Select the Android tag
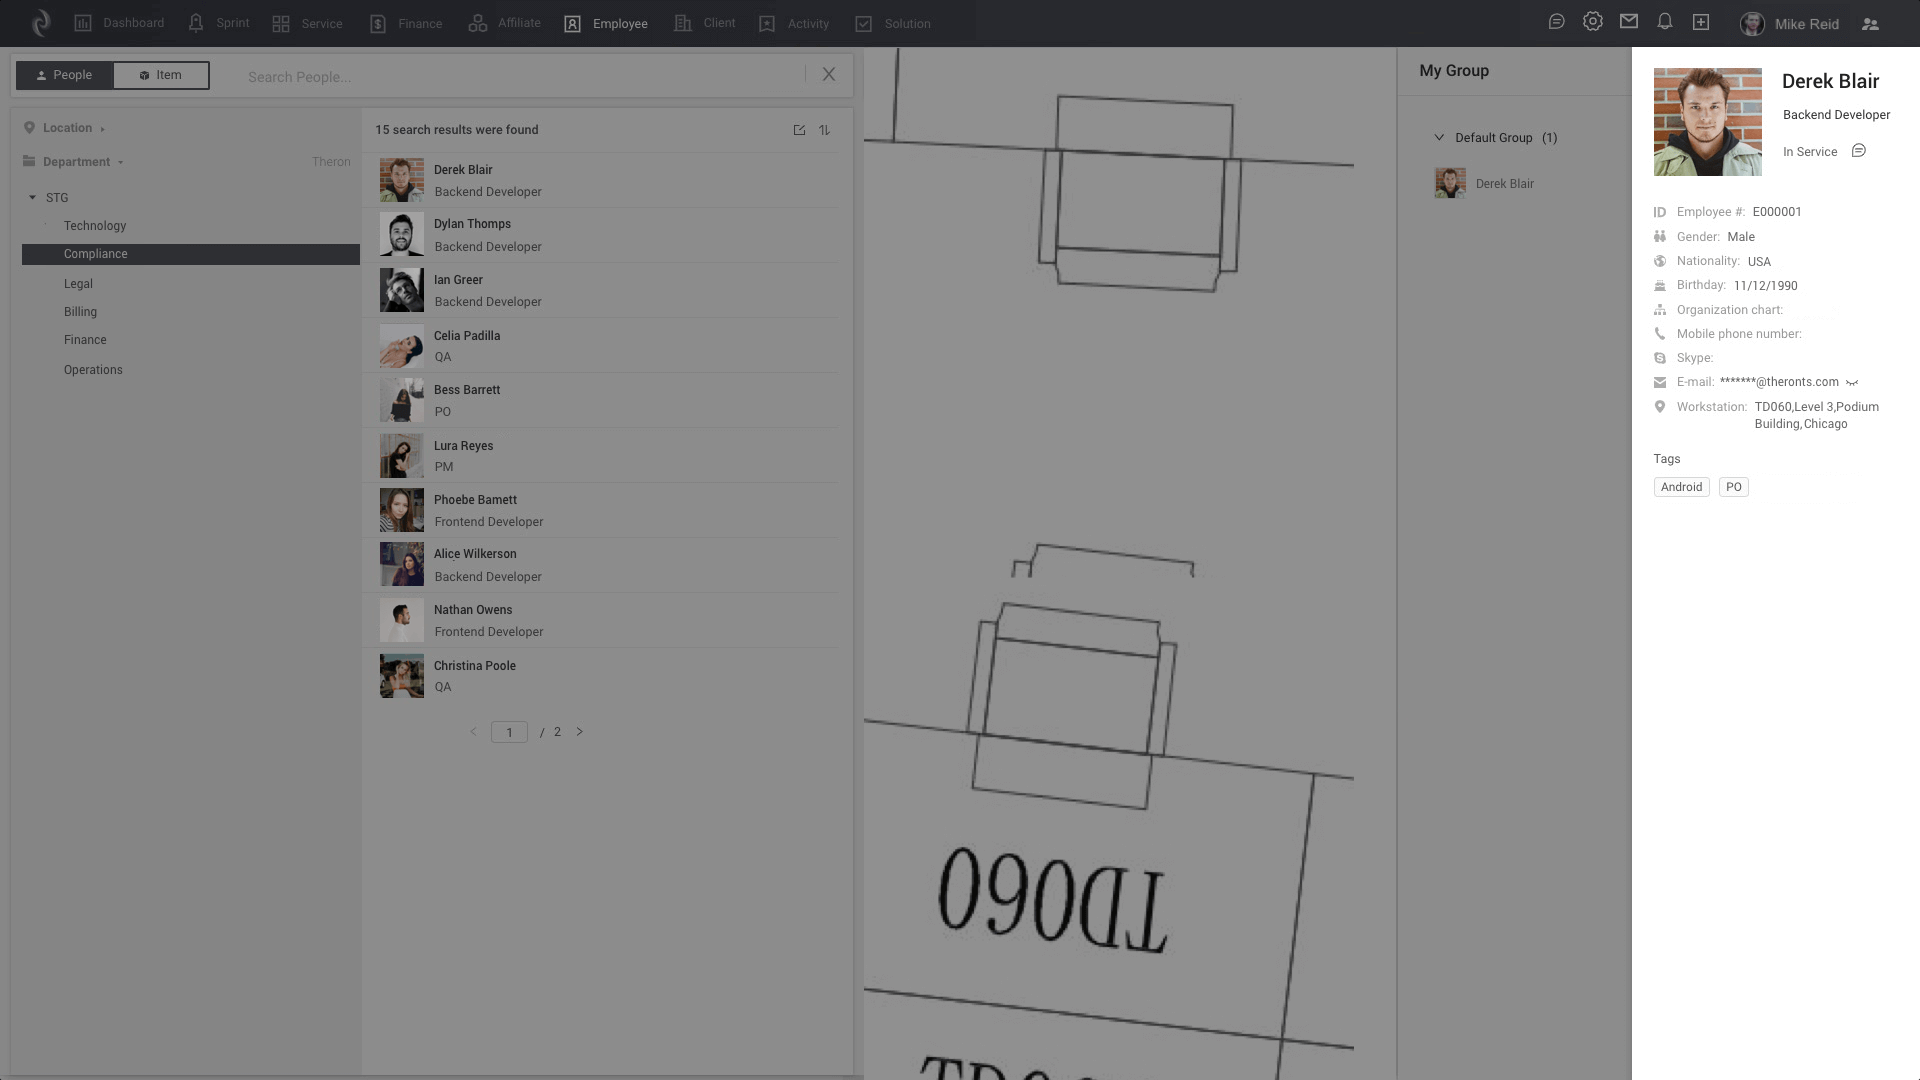This screenshot has width=1920, height=1080. click(1681, 487)
